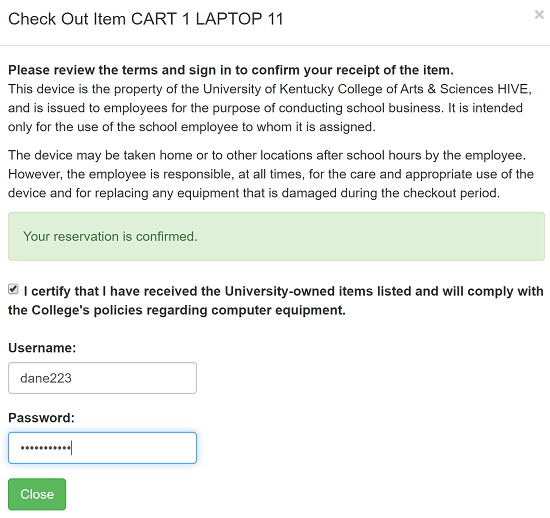This screenshot has height=518, width=550.
Task: Dismiss the dialog with the X icon
Action: pyautogui.click(x=539, y=15)
